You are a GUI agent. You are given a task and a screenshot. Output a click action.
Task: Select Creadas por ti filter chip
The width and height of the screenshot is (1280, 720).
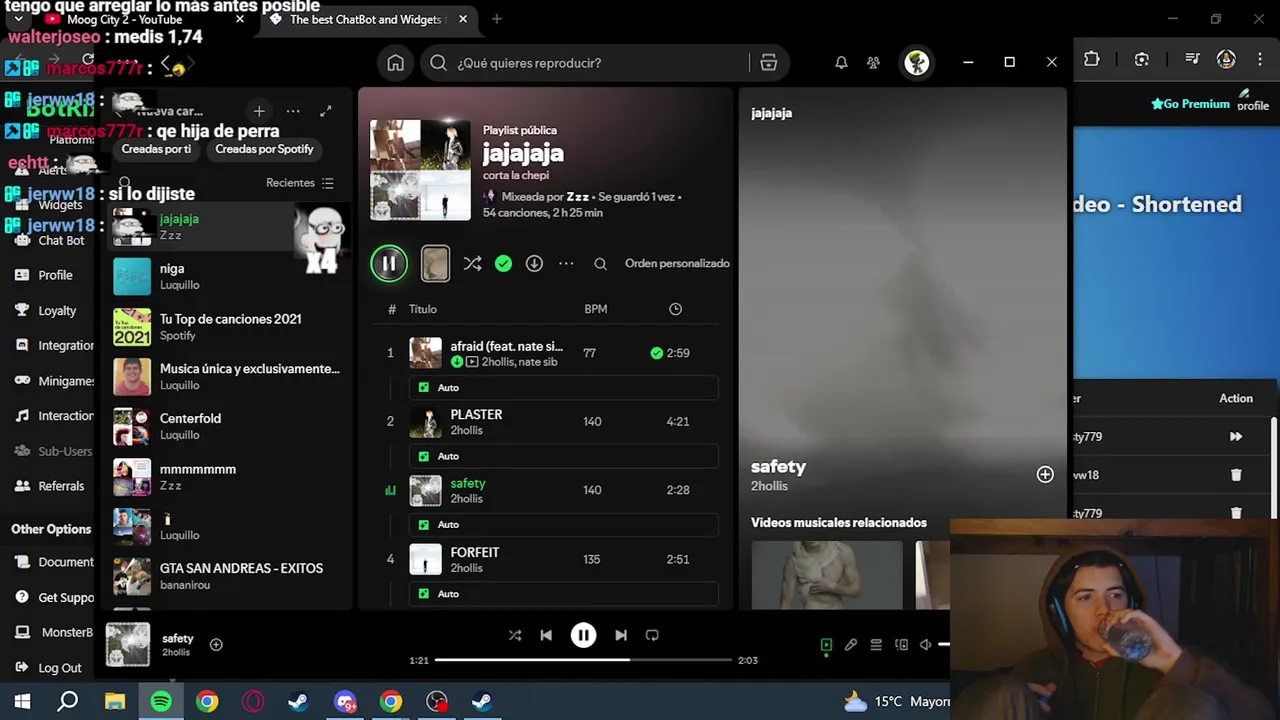[156, 149]
